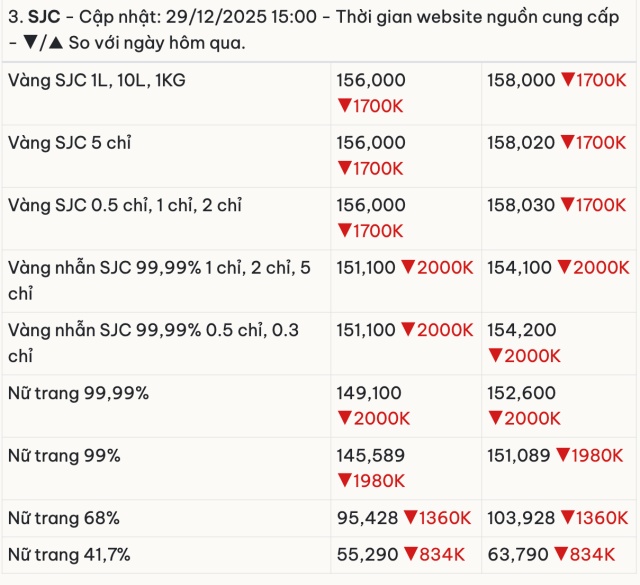
Task: Click the Vàng SJC 1L, 10L, 1KG row label
Action: click(x=97, y=80)
